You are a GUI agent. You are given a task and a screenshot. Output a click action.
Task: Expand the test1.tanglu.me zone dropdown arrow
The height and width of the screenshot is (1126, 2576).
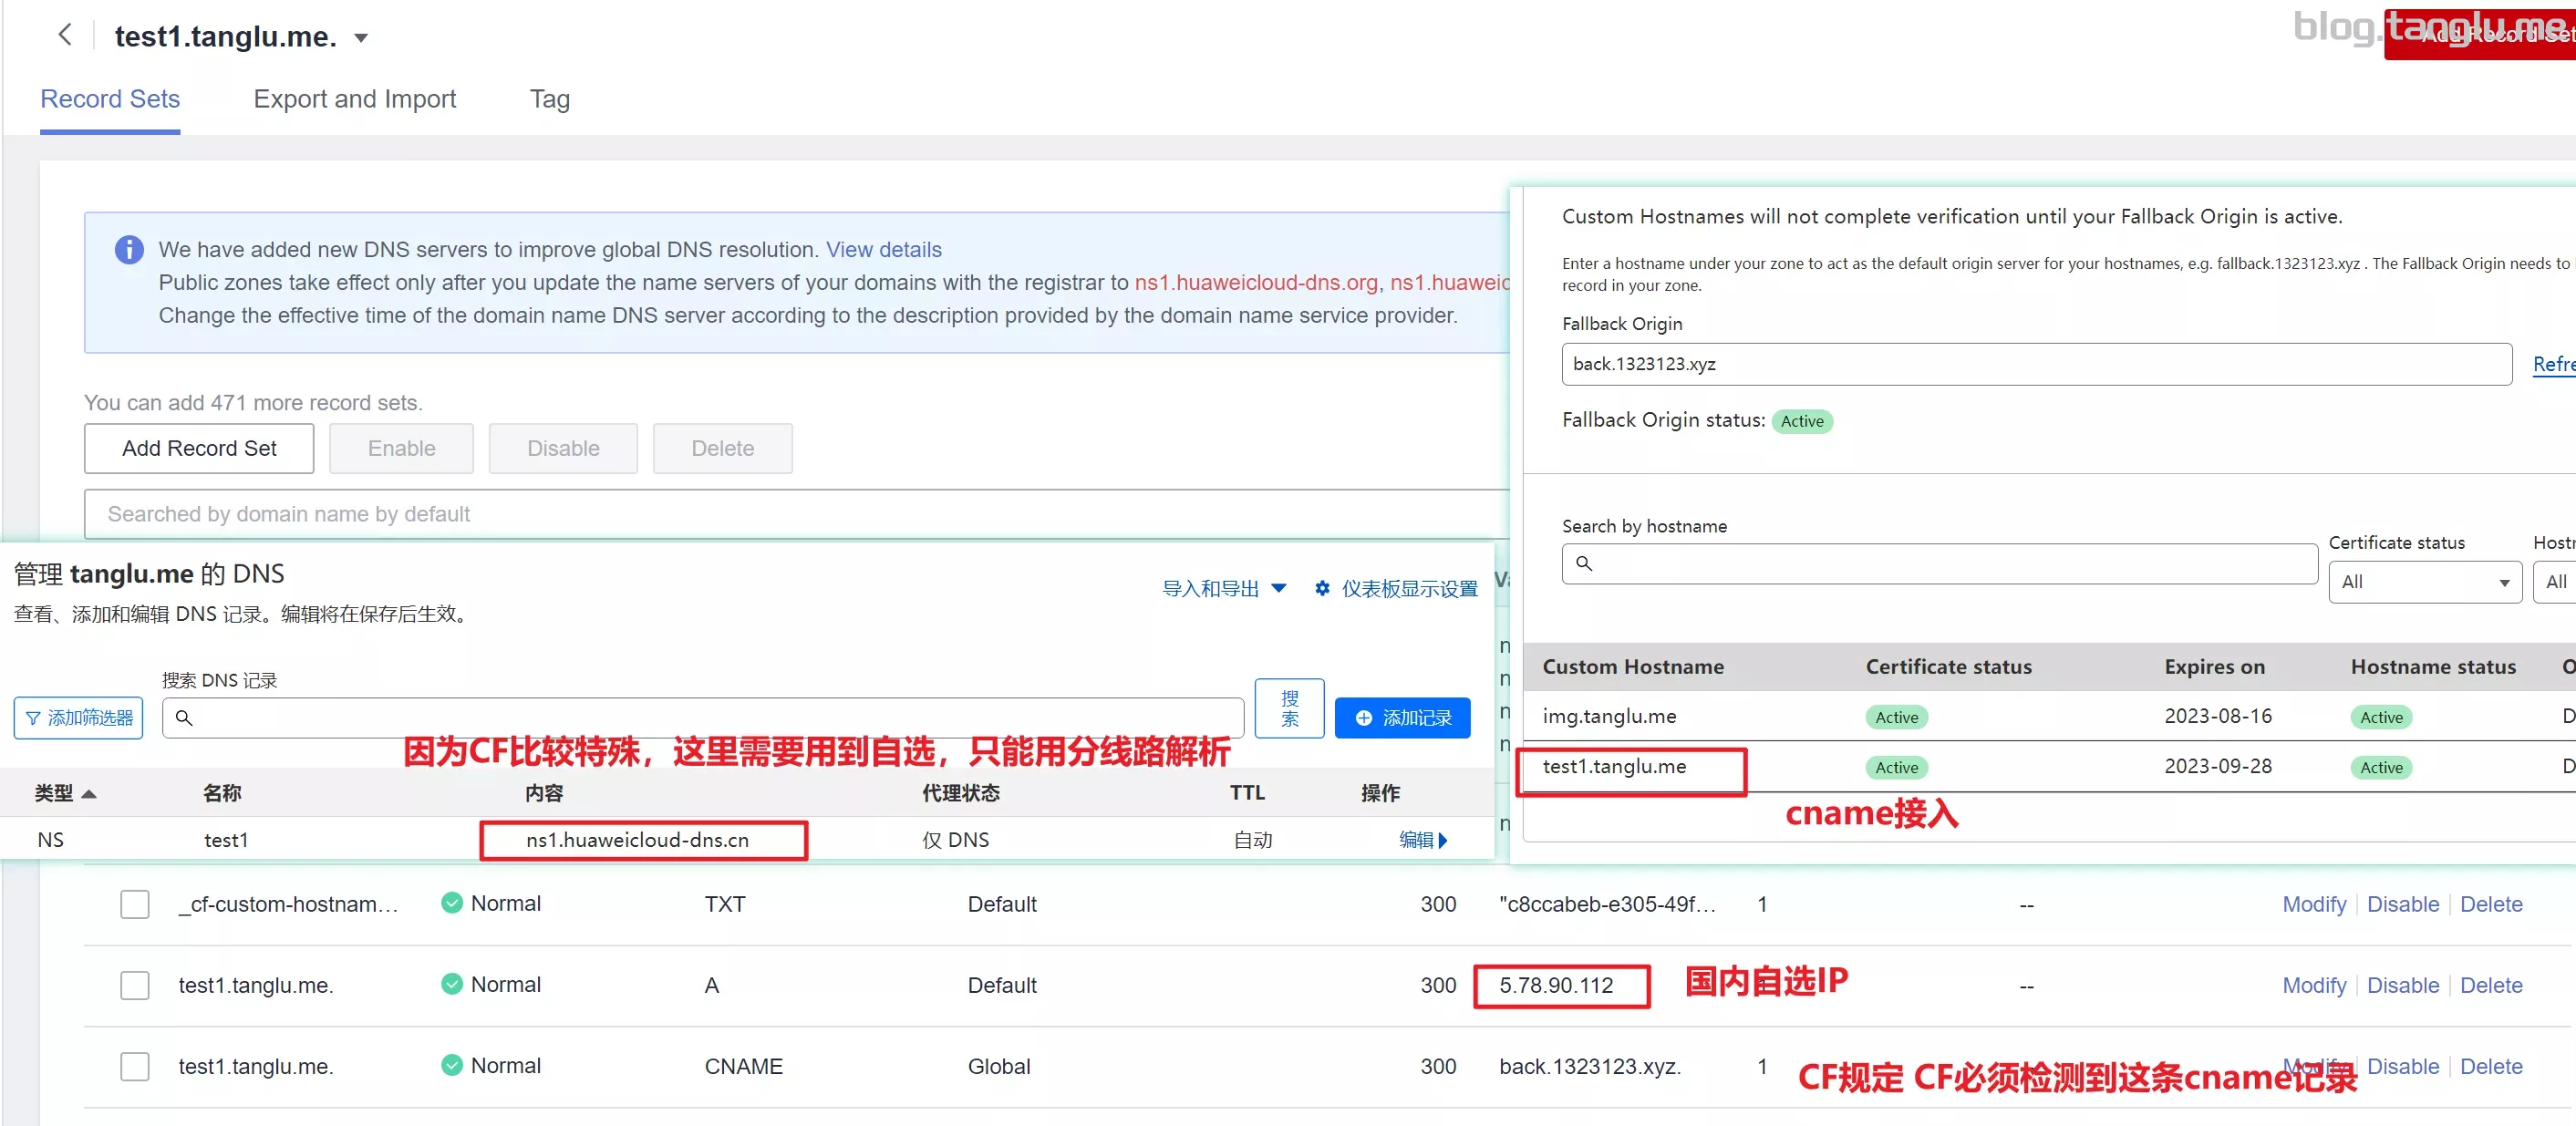pos(361,38)
